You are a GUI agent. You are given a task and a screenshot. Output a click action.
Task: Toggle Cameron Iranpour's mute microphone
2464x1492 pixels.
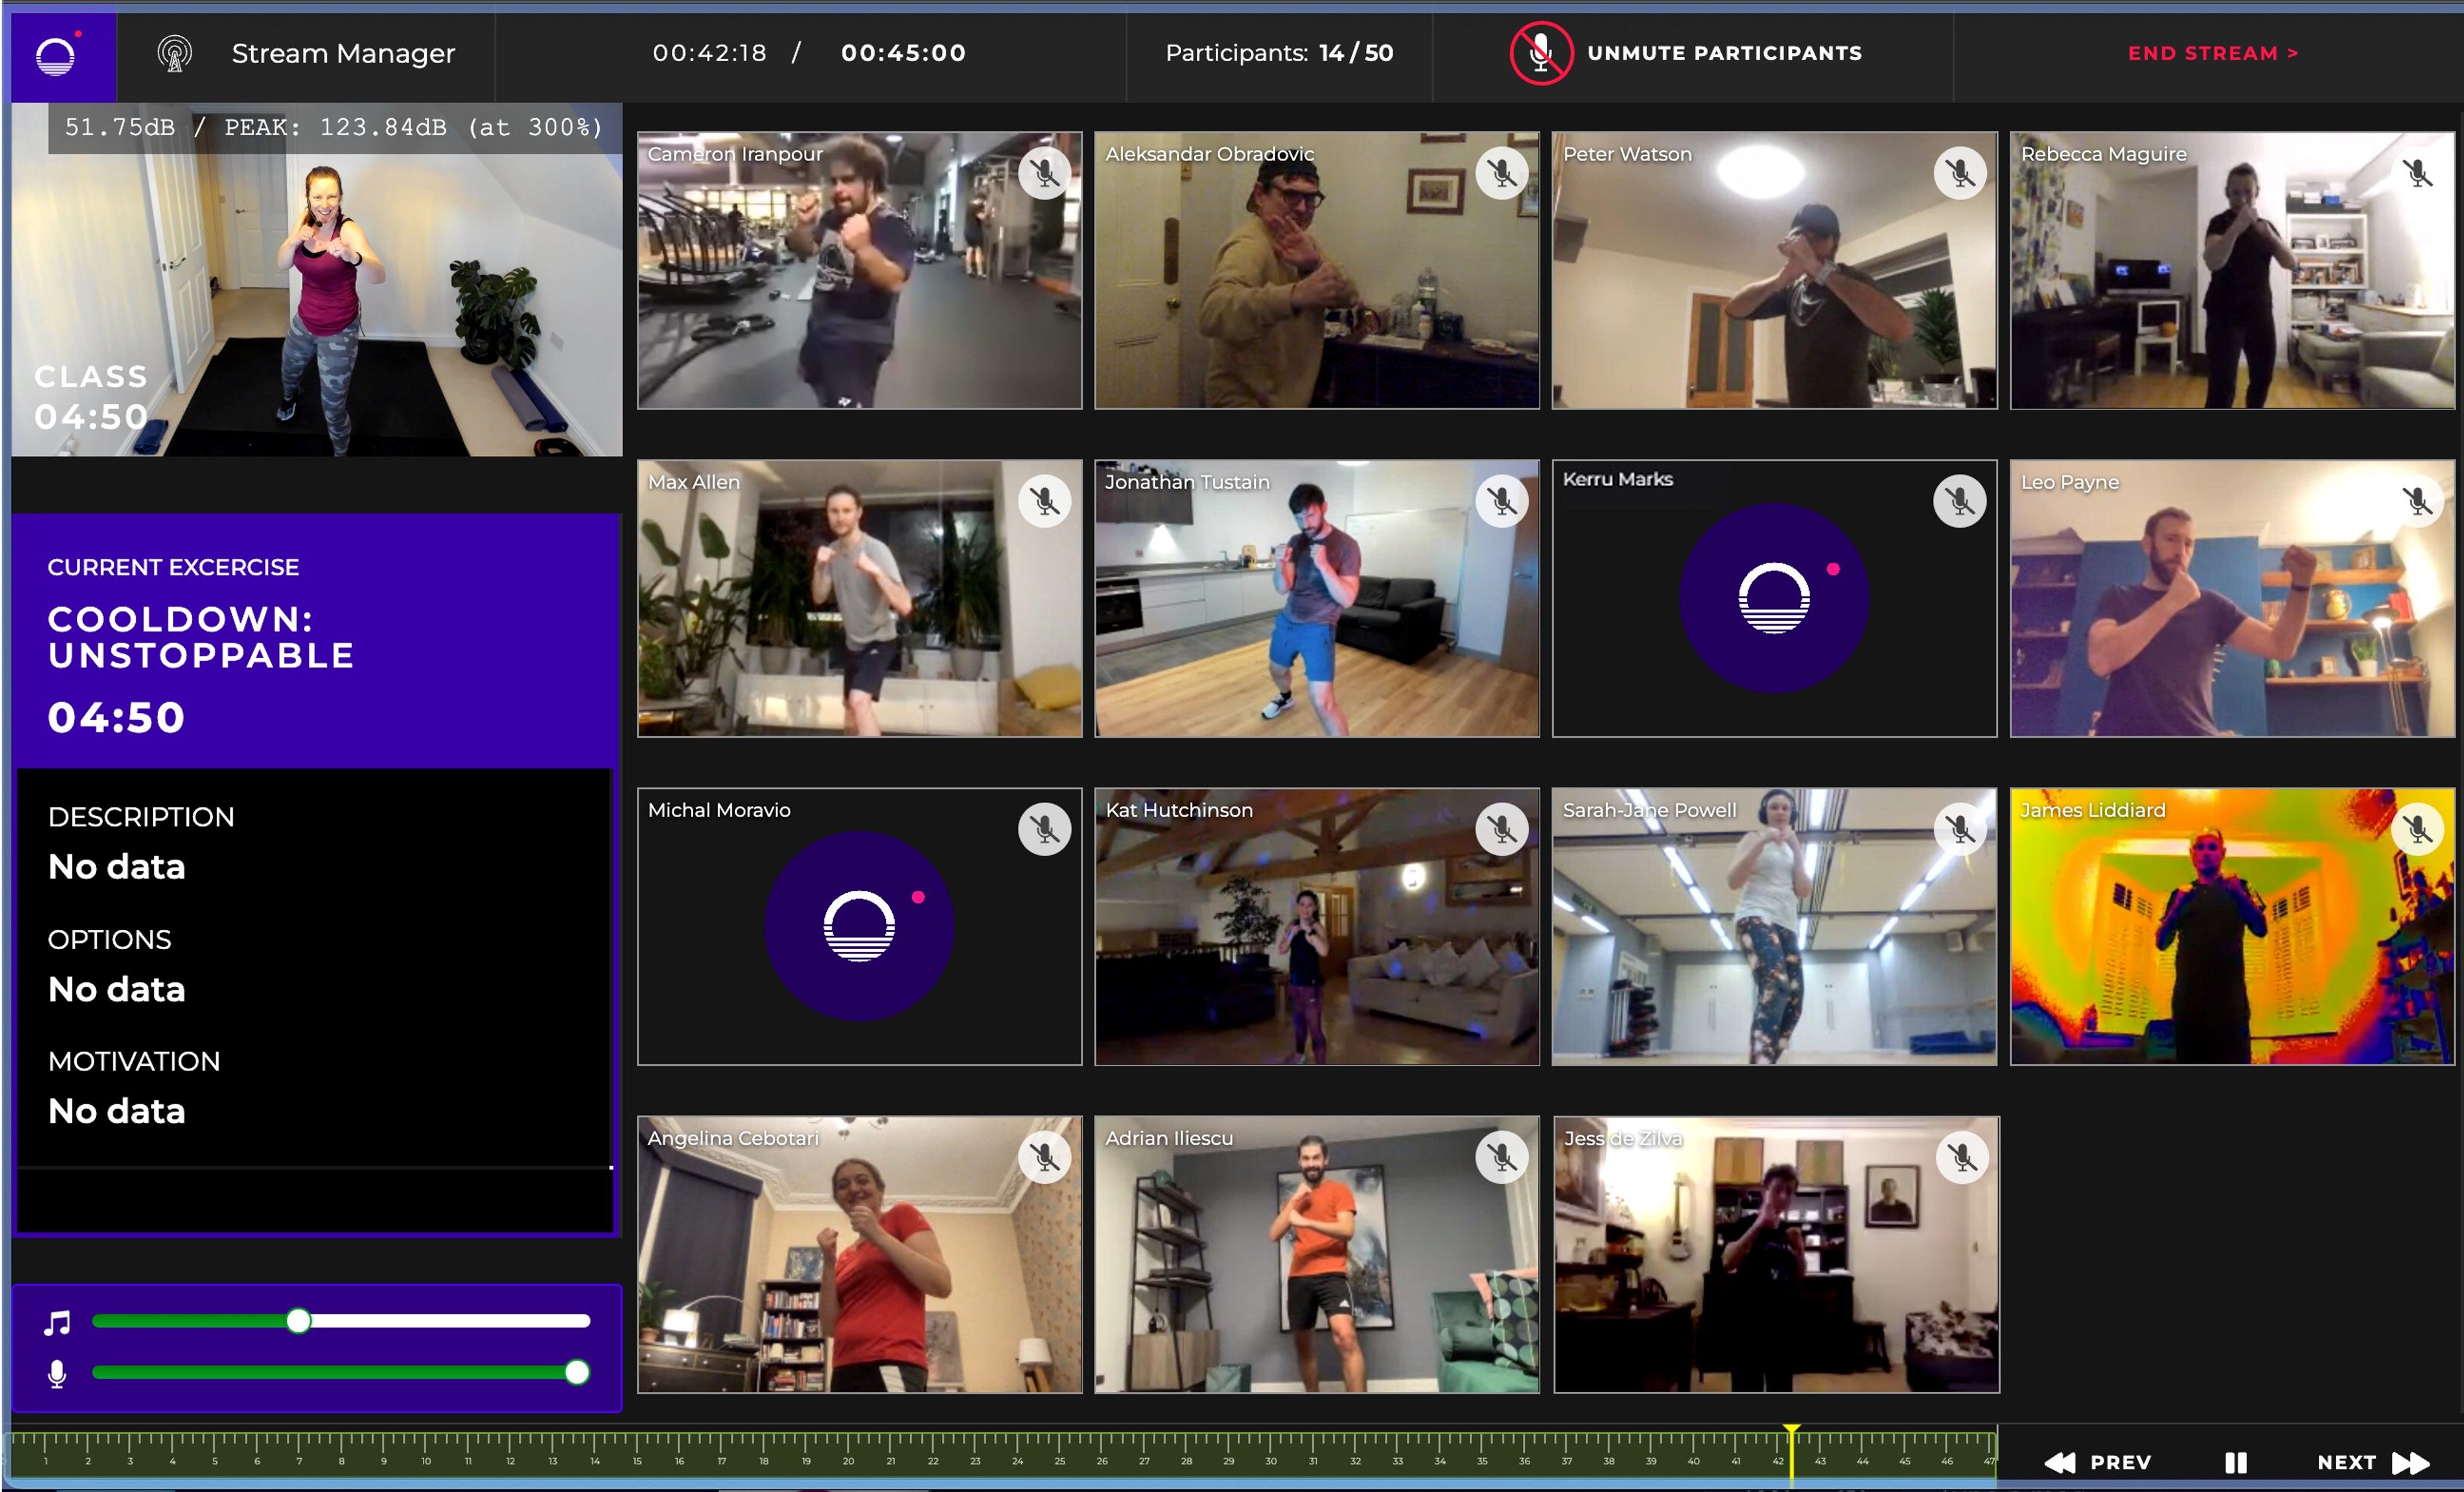click(x=1044, y=173)
